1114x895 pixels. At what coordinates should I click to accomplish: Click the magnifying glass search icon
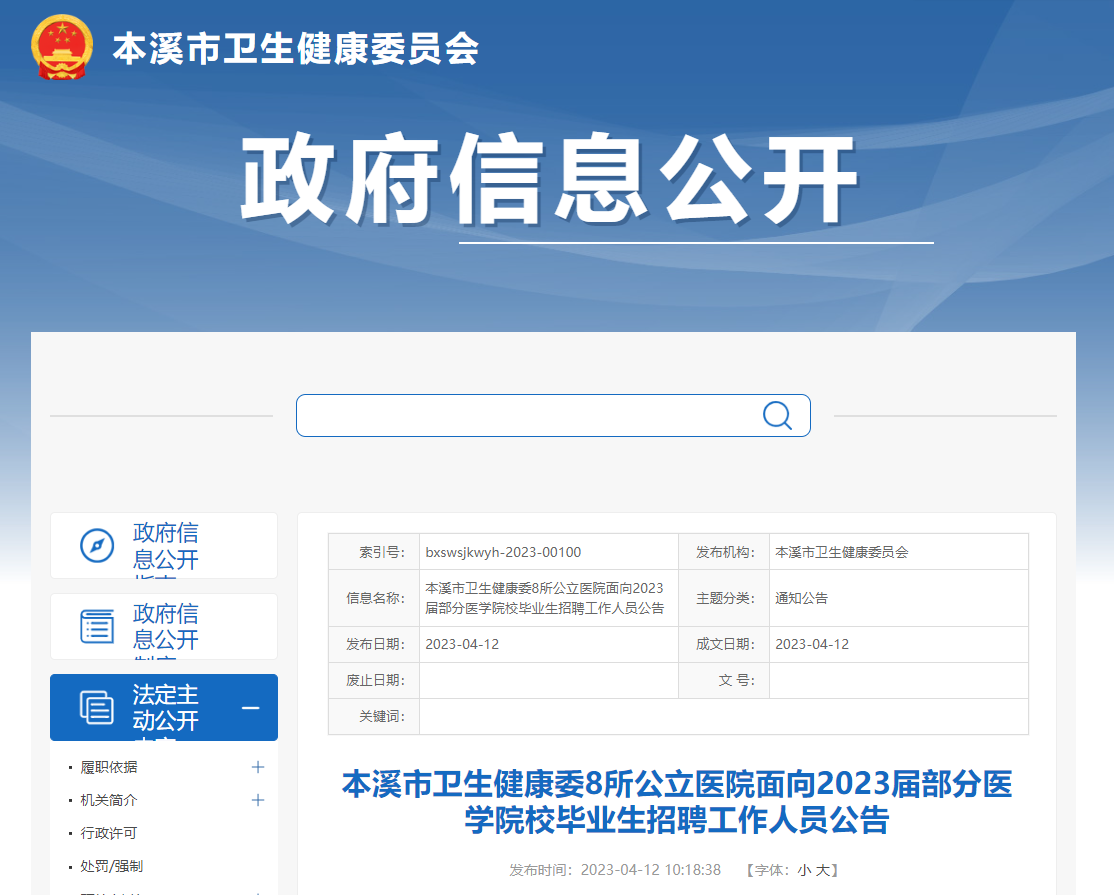pos(777,415)
